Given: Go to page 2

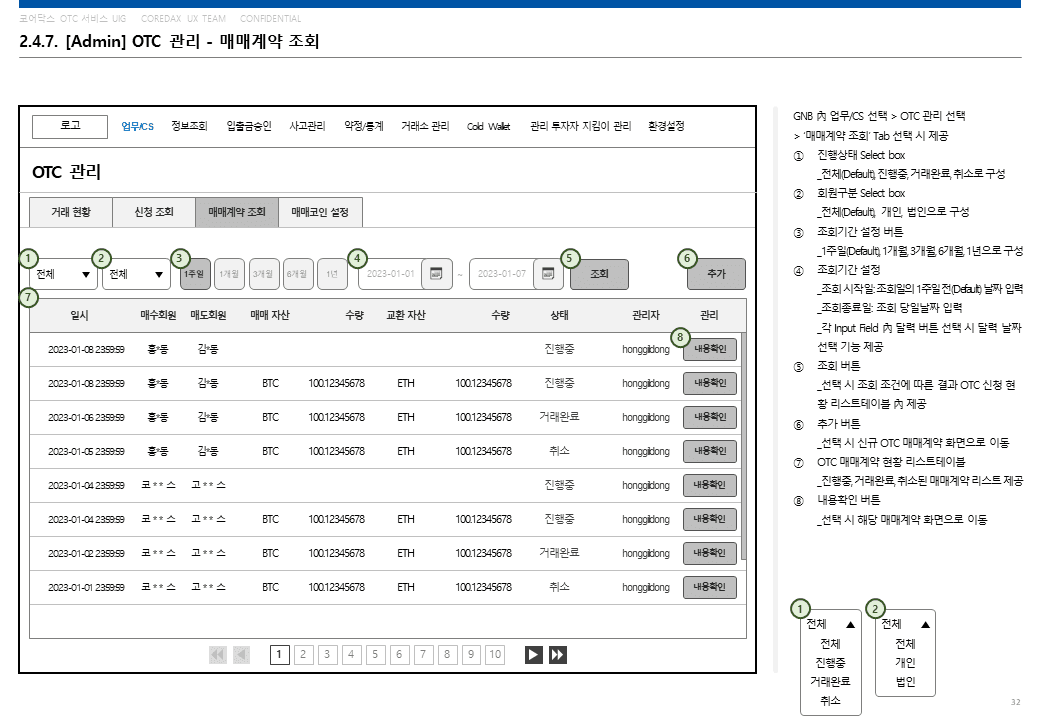Looking at the screenshot, I should pos(303,655).
